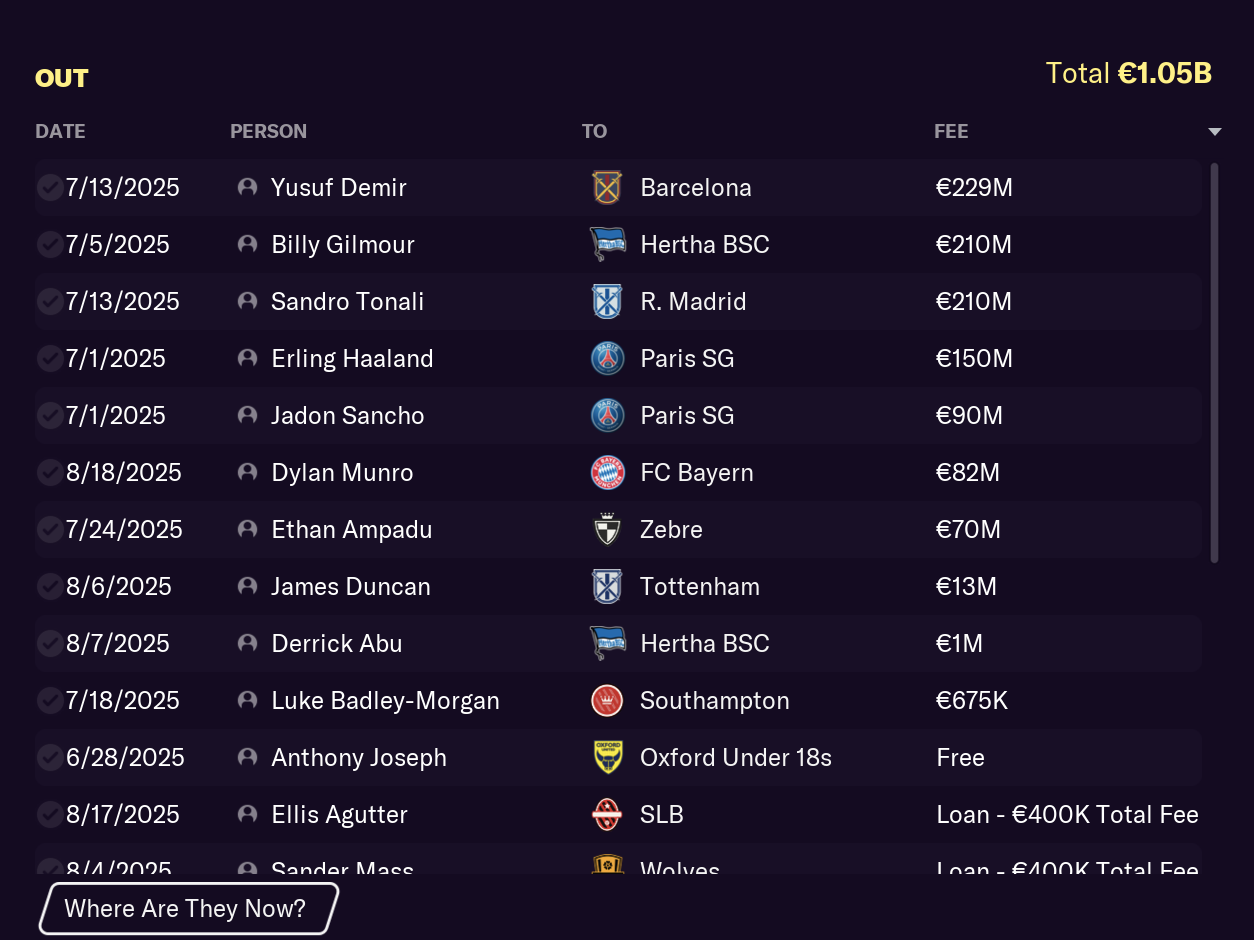The image size is (1254, 940).
Task: Open the Where Are They Now? button
Action: click(x=186, y=909)
